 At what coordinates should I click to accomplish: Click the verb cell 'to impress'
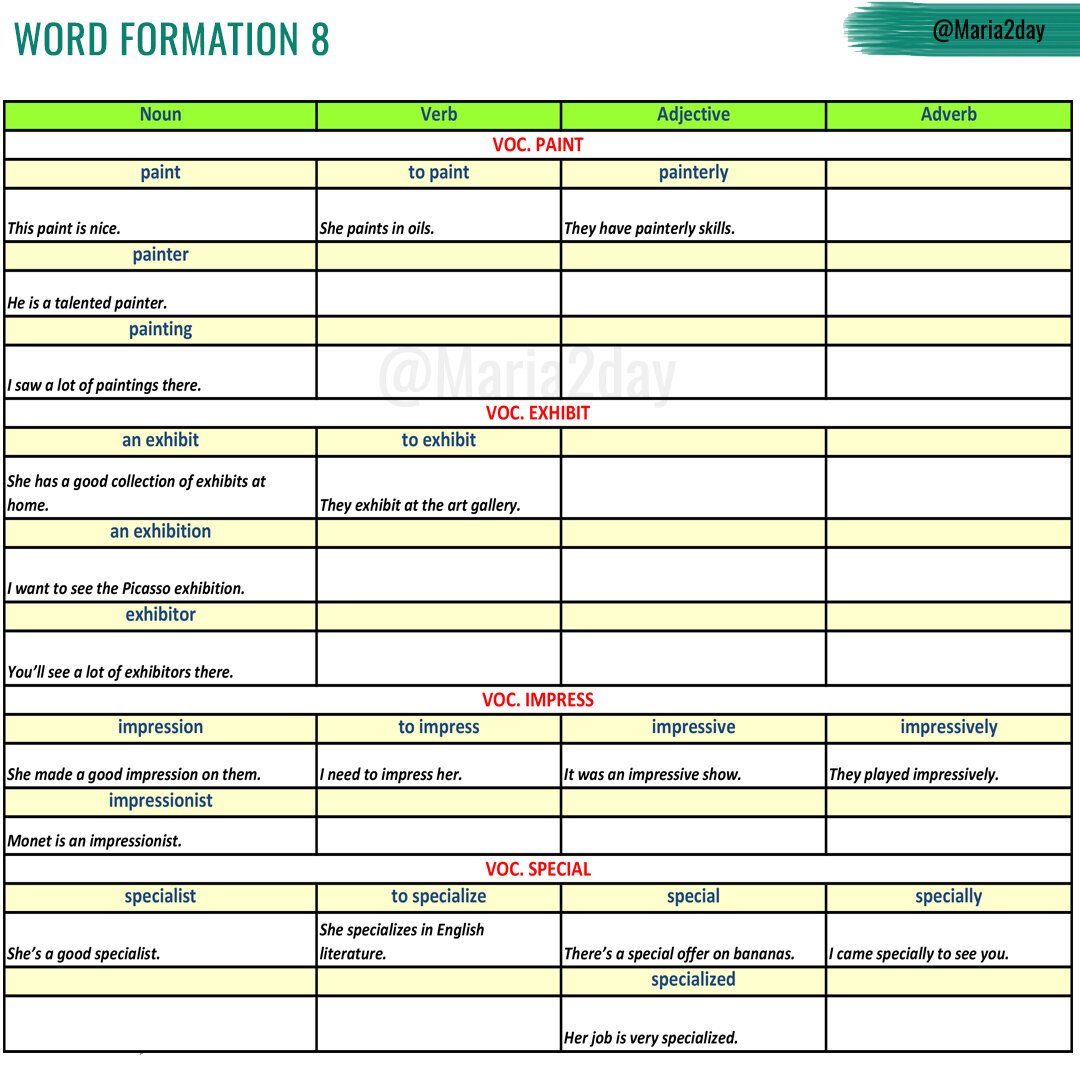(x=439, y=728)
